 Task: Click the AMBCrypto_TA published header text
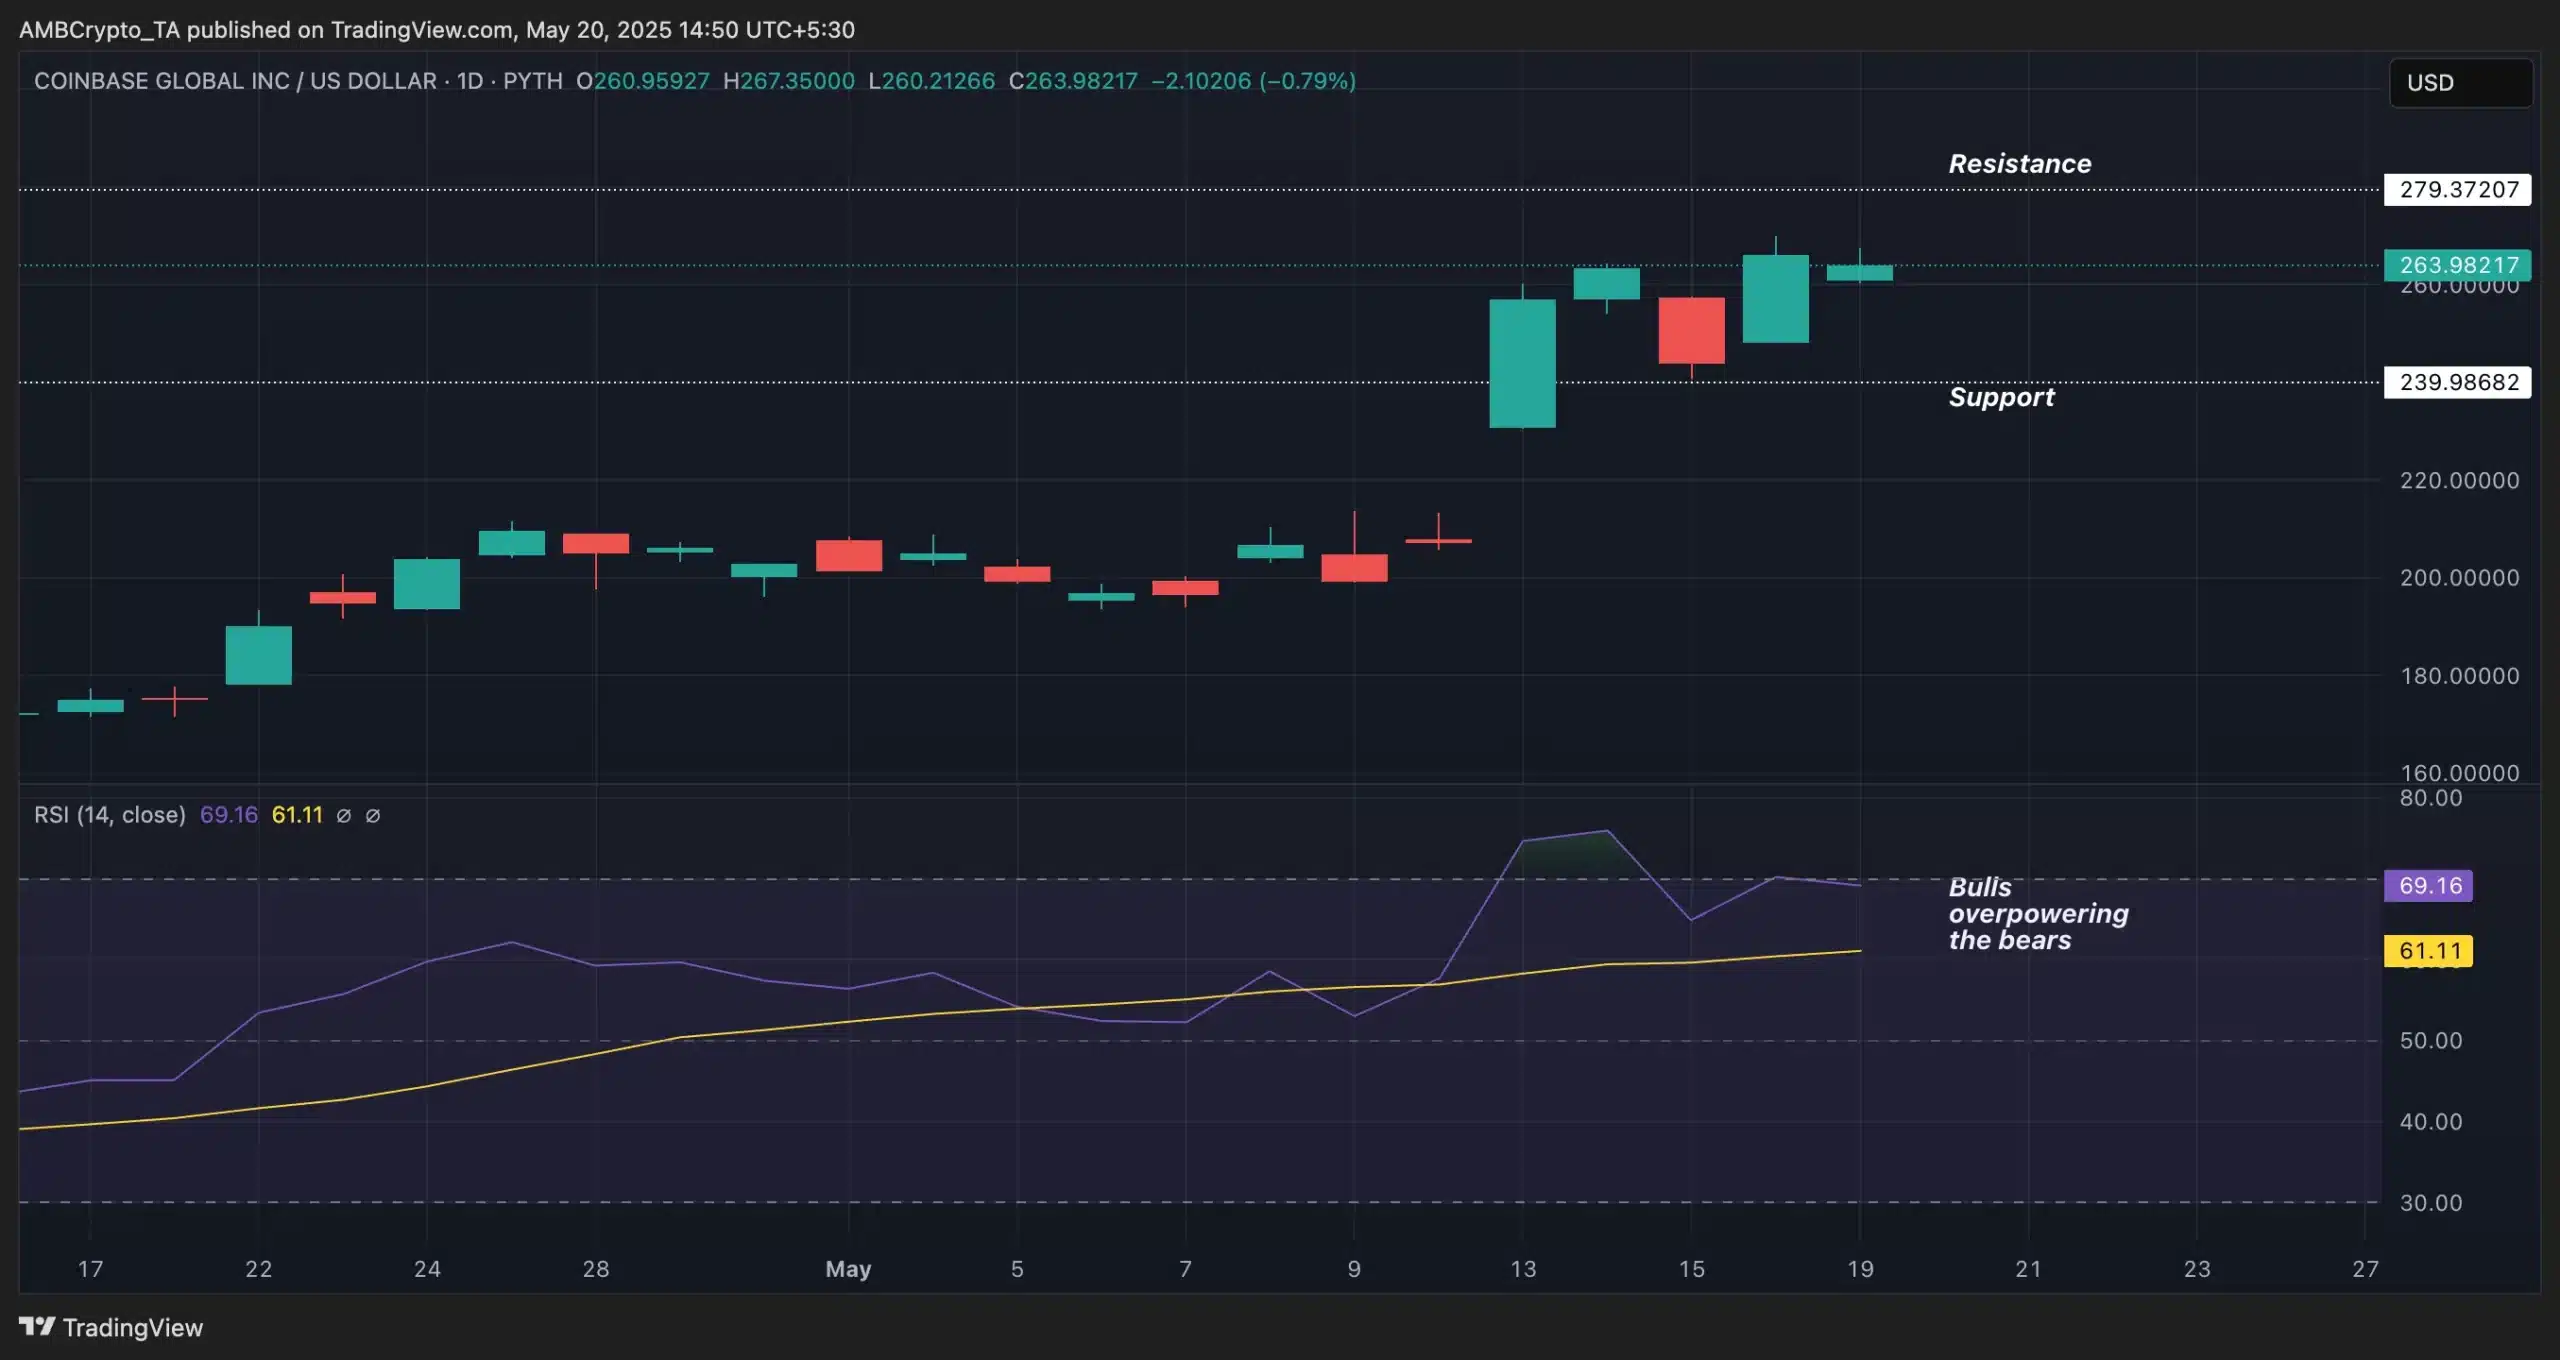[x=437, y=30]
